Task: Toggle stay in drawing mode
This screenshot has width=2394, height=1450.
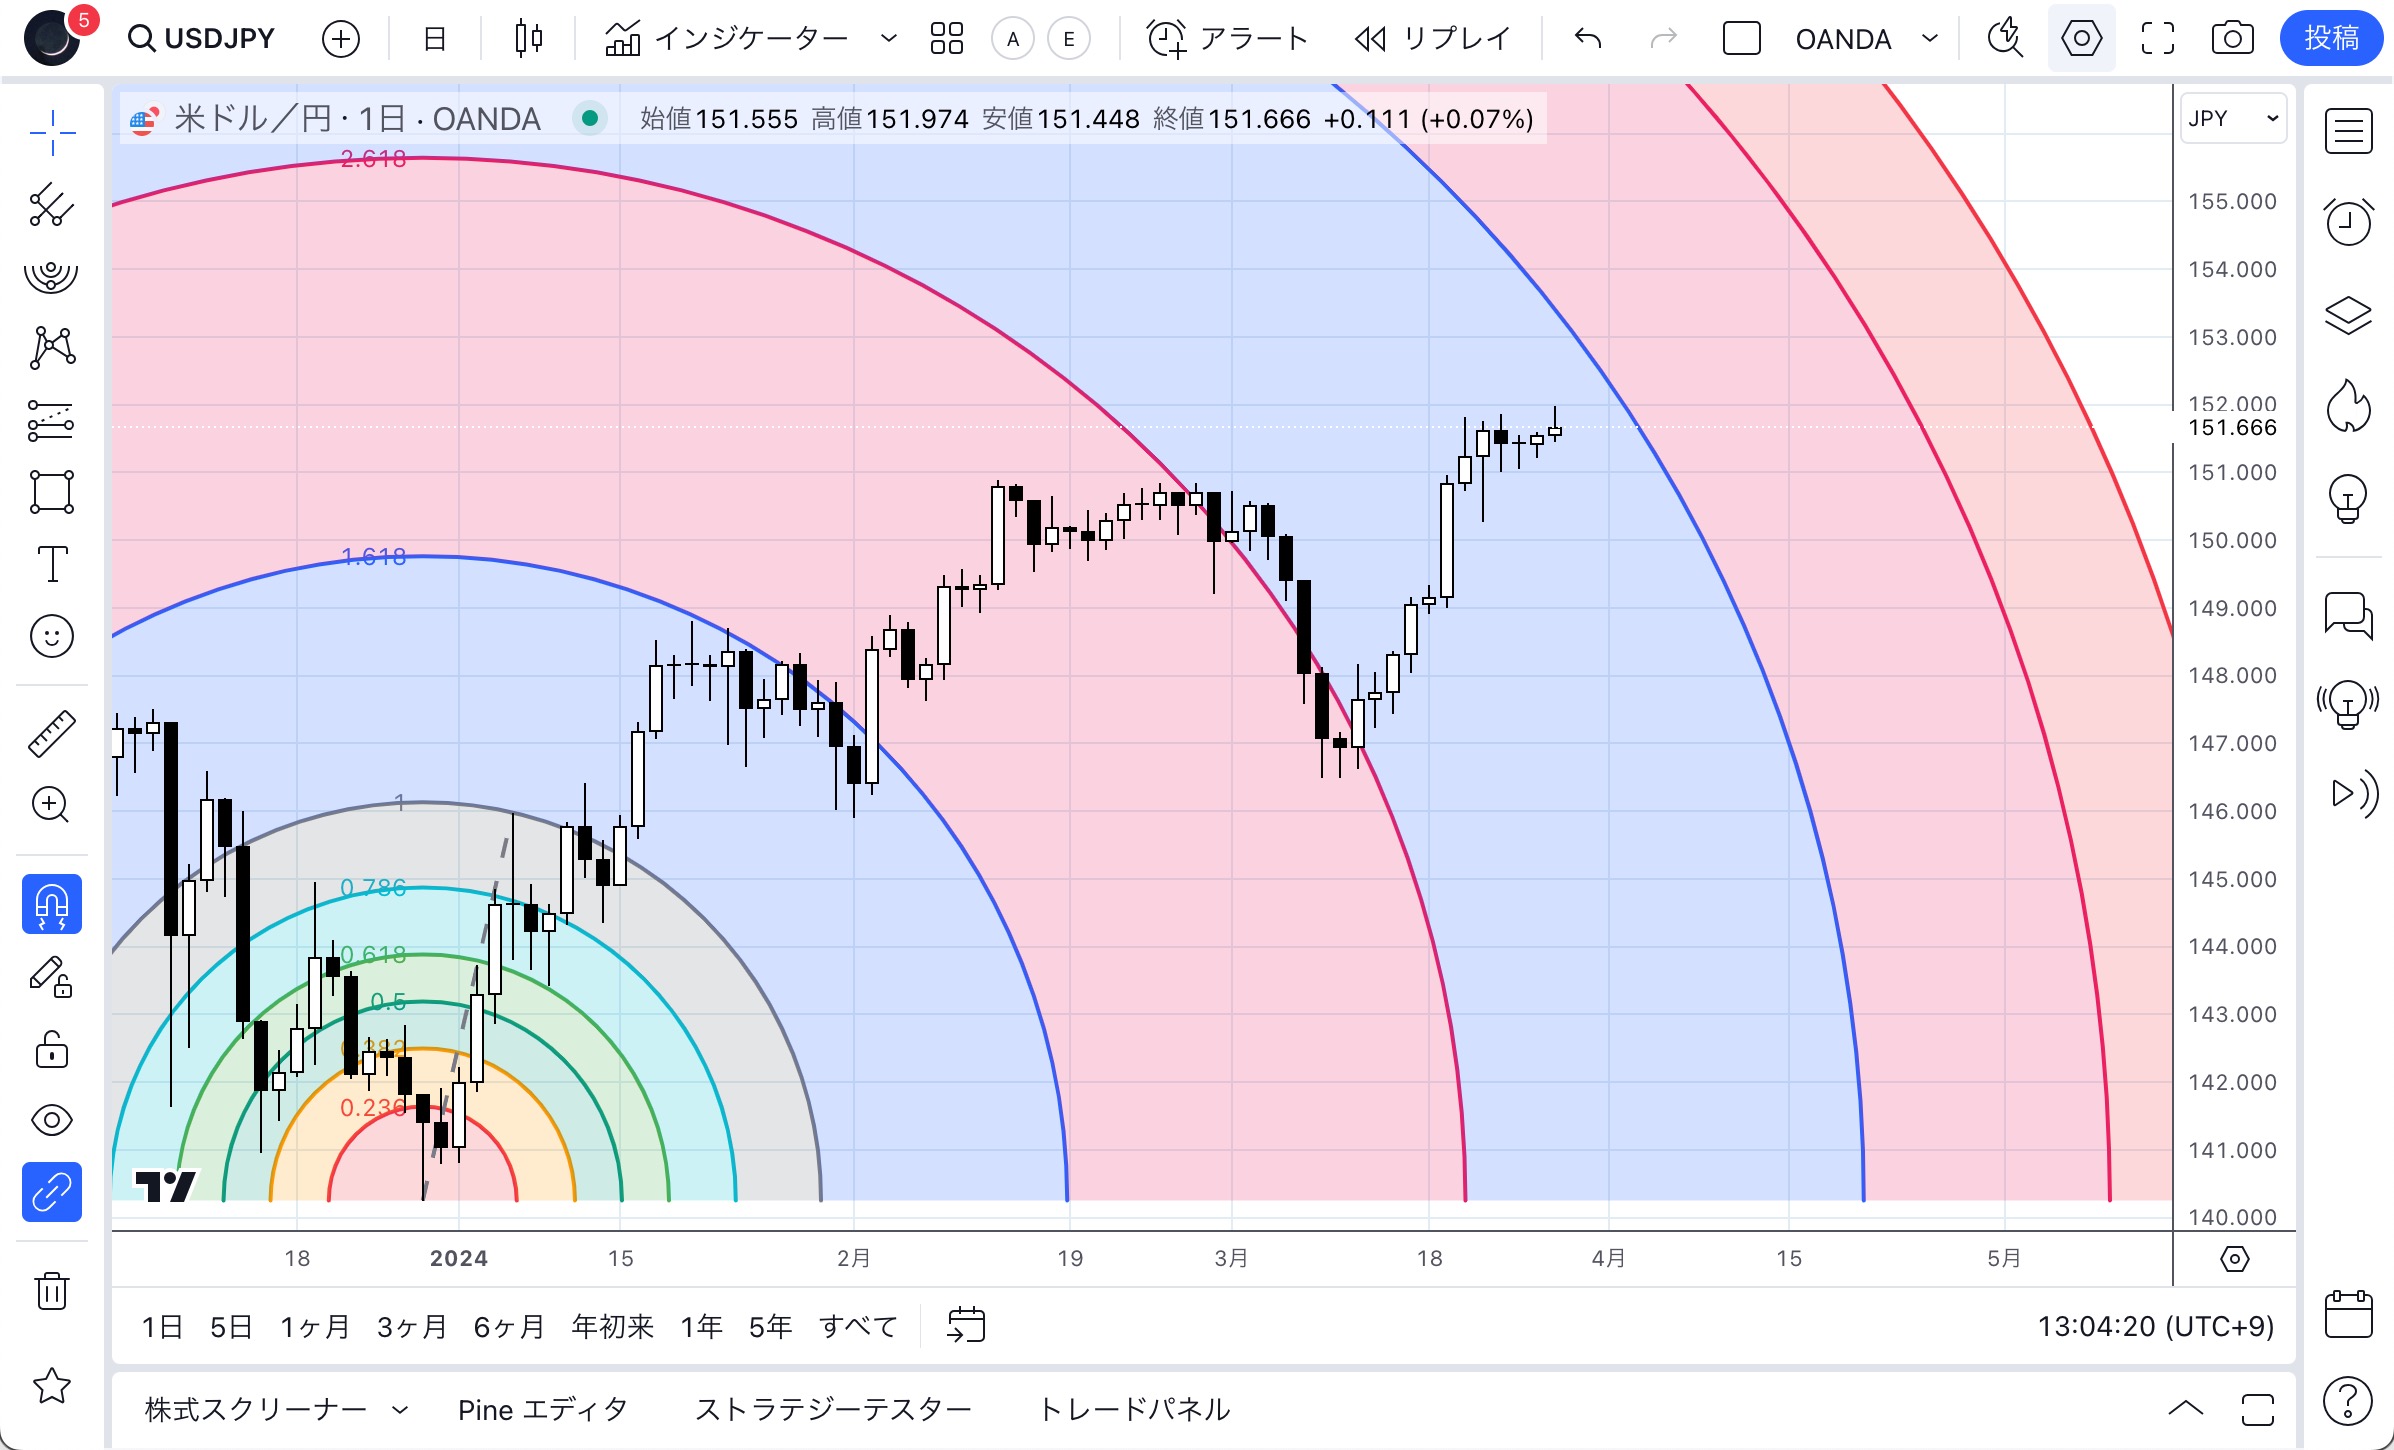Action: (x=52, y=977)
